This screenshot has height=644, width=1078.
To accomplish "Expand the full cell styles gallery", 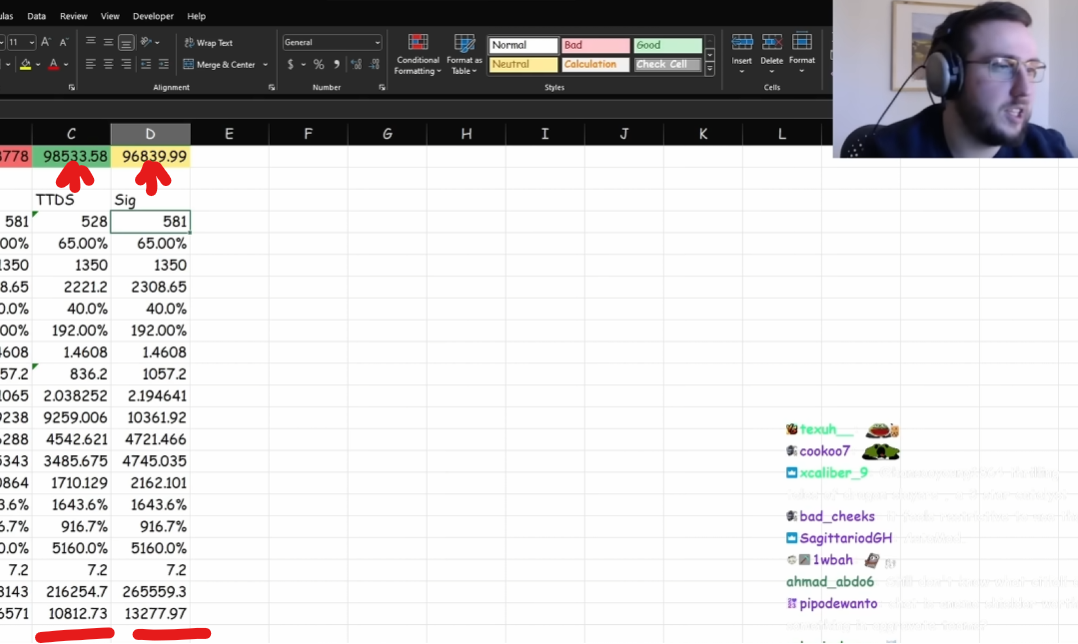I will 710,69.
